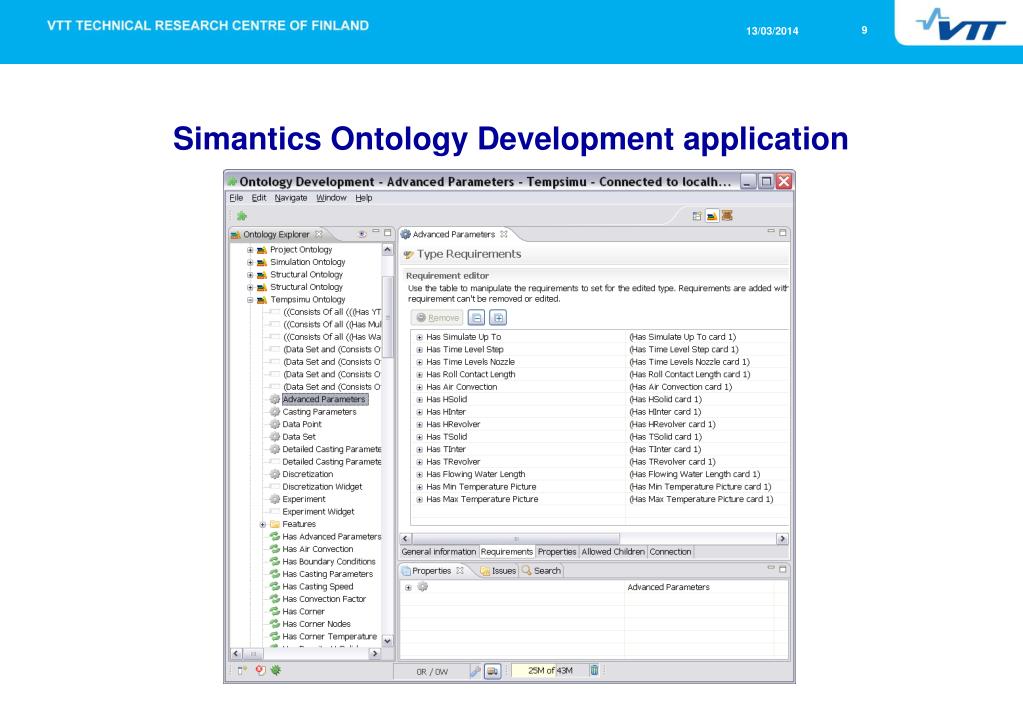Open the Window menu
1023x708 pixels.
pos(331,198)
